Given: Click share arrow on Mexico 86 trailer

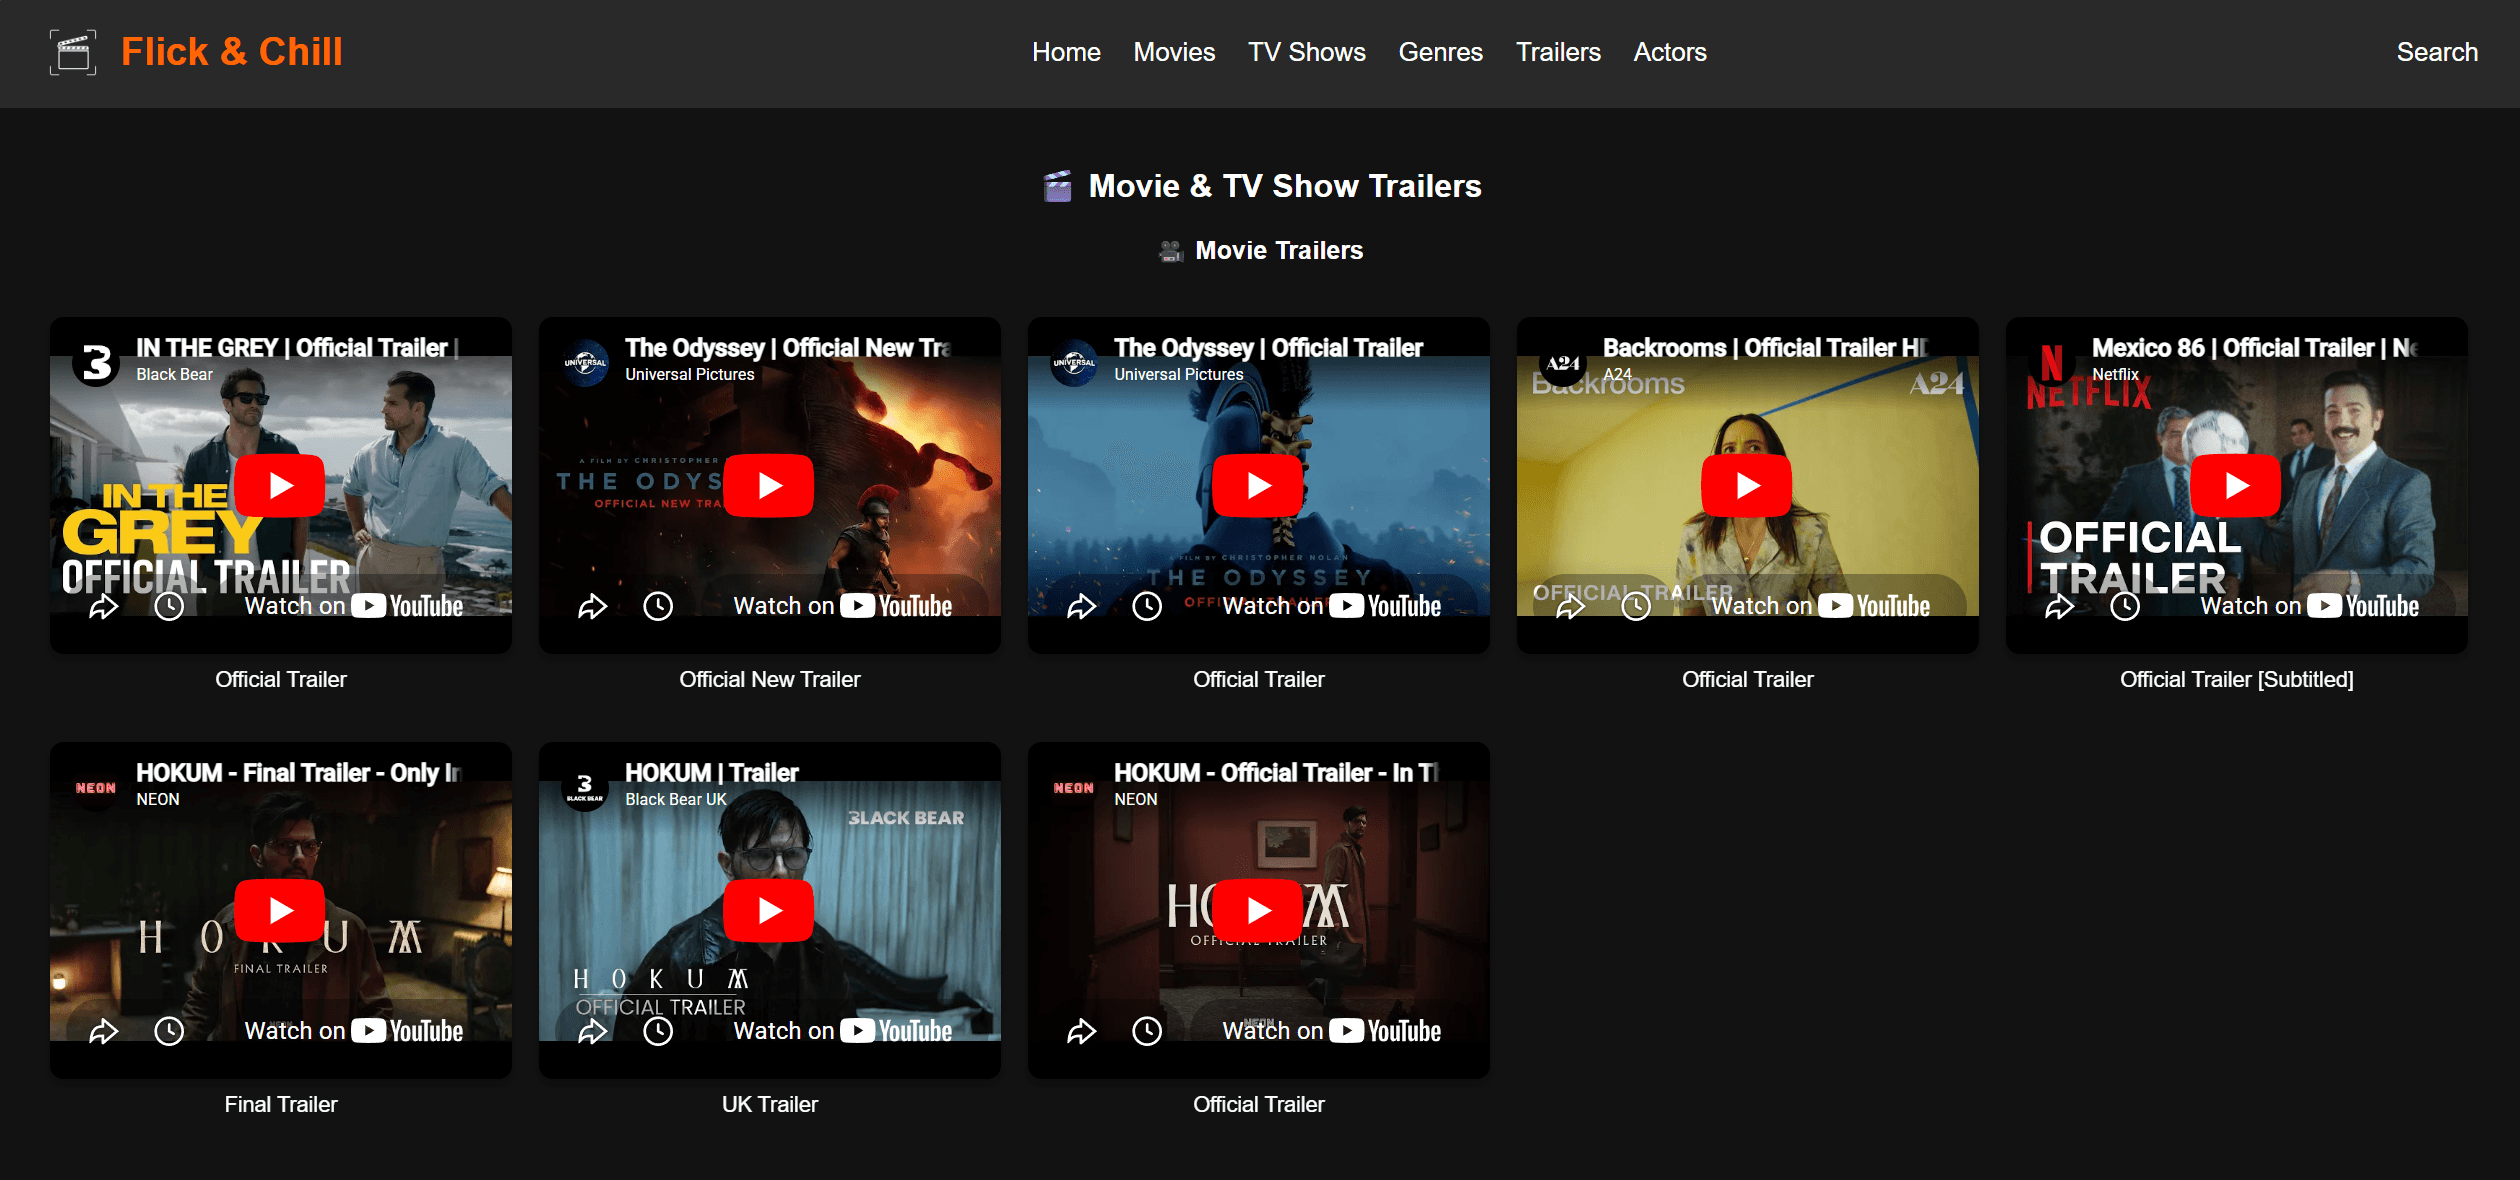Looking at the screenshot, I should 2060,606.
